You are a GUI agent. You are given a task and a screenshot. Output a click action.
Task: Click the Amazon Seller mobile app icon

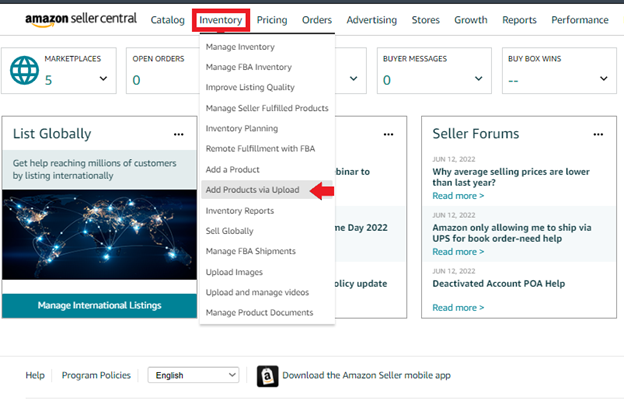[267, 376]
